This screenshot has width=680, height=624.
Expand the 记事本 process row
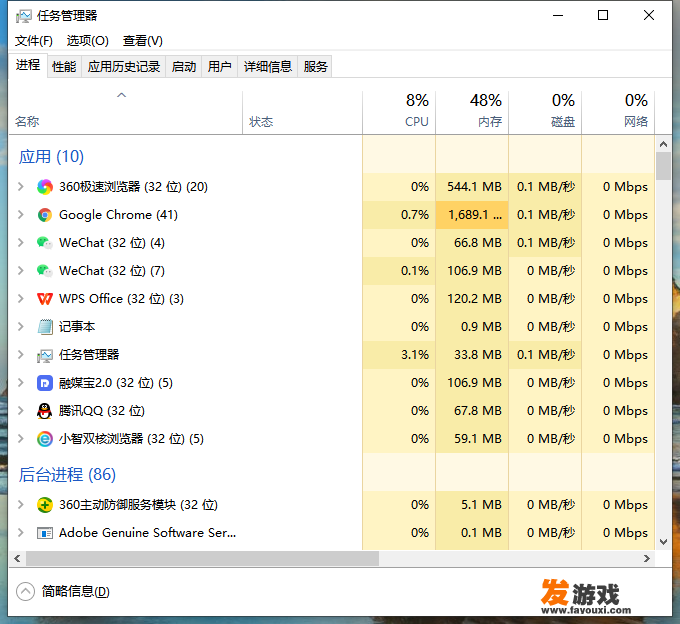20,327
